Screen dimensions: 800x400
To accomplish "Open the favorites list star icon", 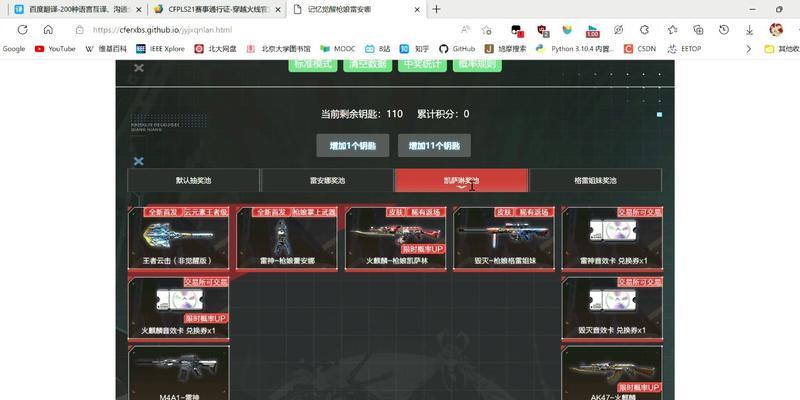I will tap(672, 30).
